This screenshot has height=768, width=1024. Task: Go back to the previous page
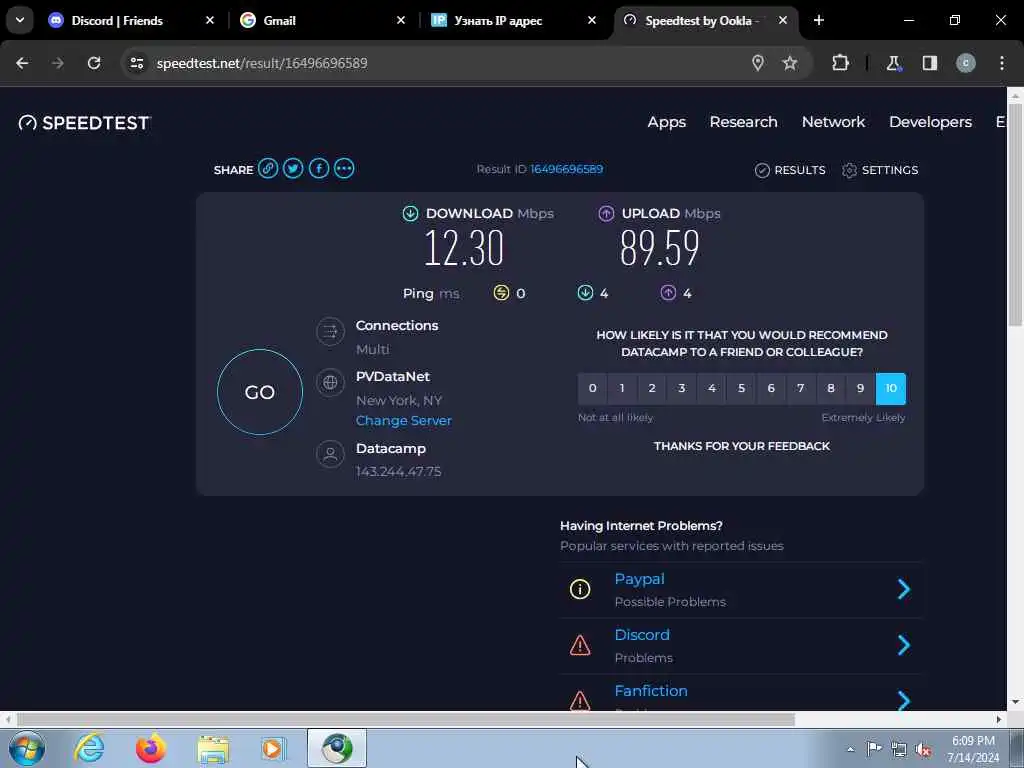22,63
